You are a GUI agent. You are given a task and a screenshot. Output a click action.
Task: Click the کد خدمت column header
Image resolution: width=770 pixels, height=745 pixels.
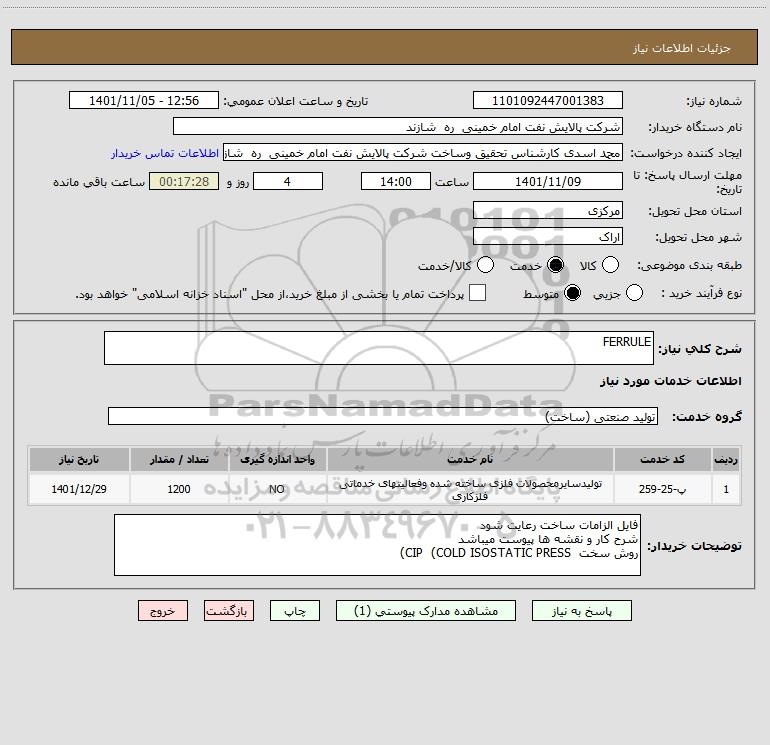click(x=662, y=460)
